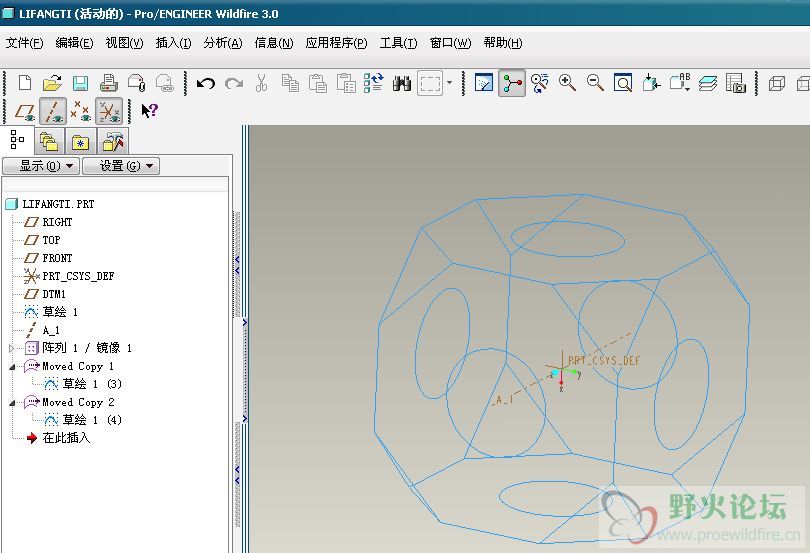Image resolution: width=810 pixels, height=553 pixels.
Task: Toggle coordinate systems display
Action: tap(109, 111)
